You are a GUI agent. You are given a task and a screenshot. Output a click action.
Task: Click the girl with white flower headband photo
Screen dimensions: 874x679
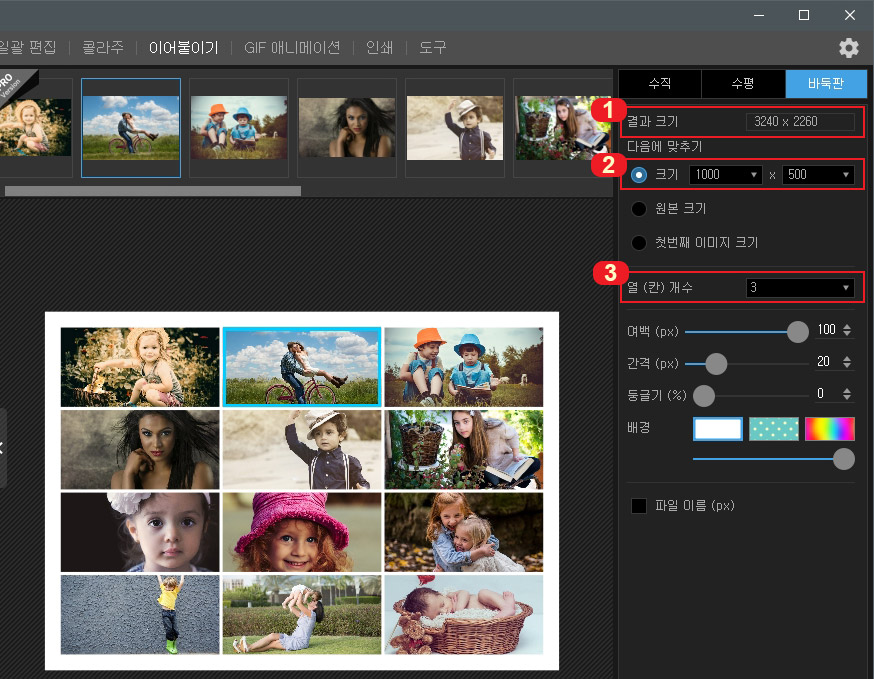click(x=140, y=532)
